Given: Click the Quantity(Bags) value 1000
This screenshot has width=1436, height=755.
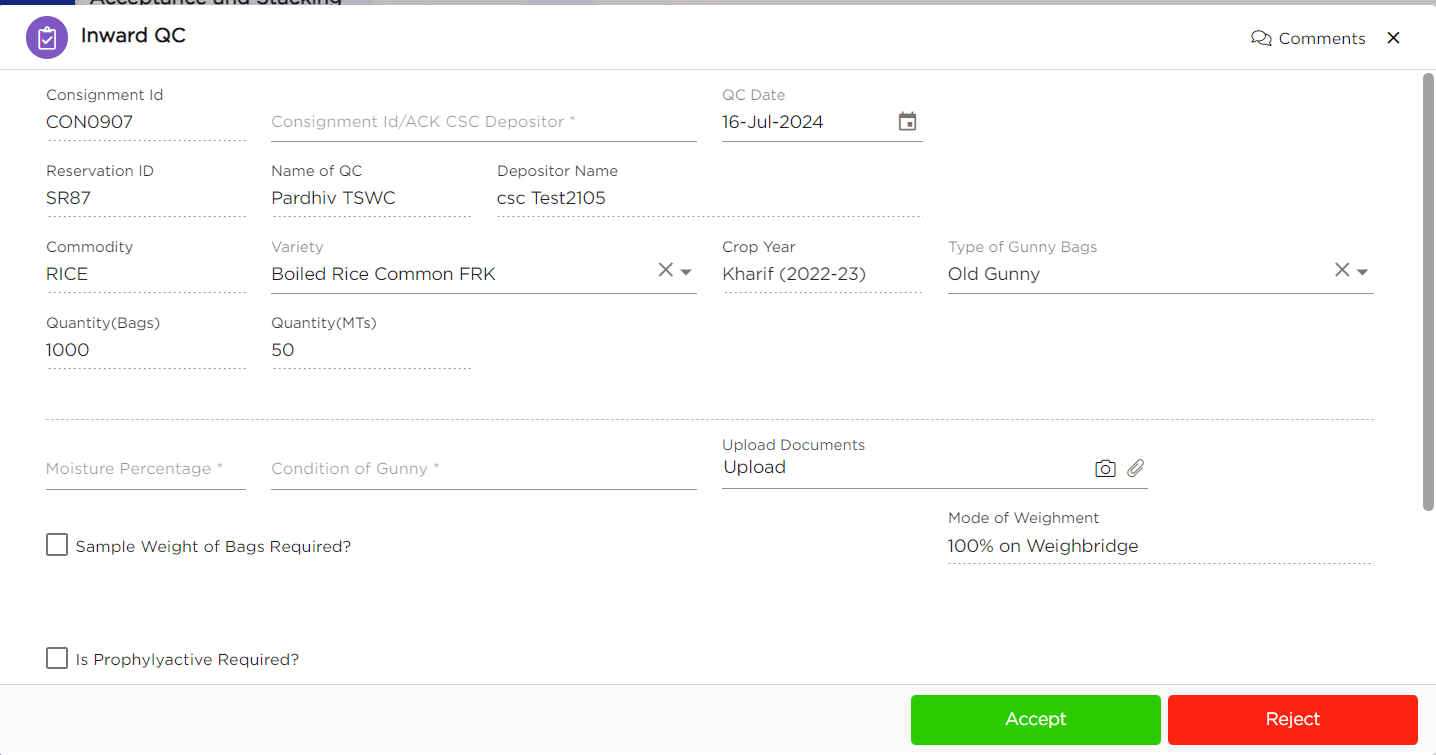Looking at the screenshot, I should pyautogui.click(x=68, y=350).
